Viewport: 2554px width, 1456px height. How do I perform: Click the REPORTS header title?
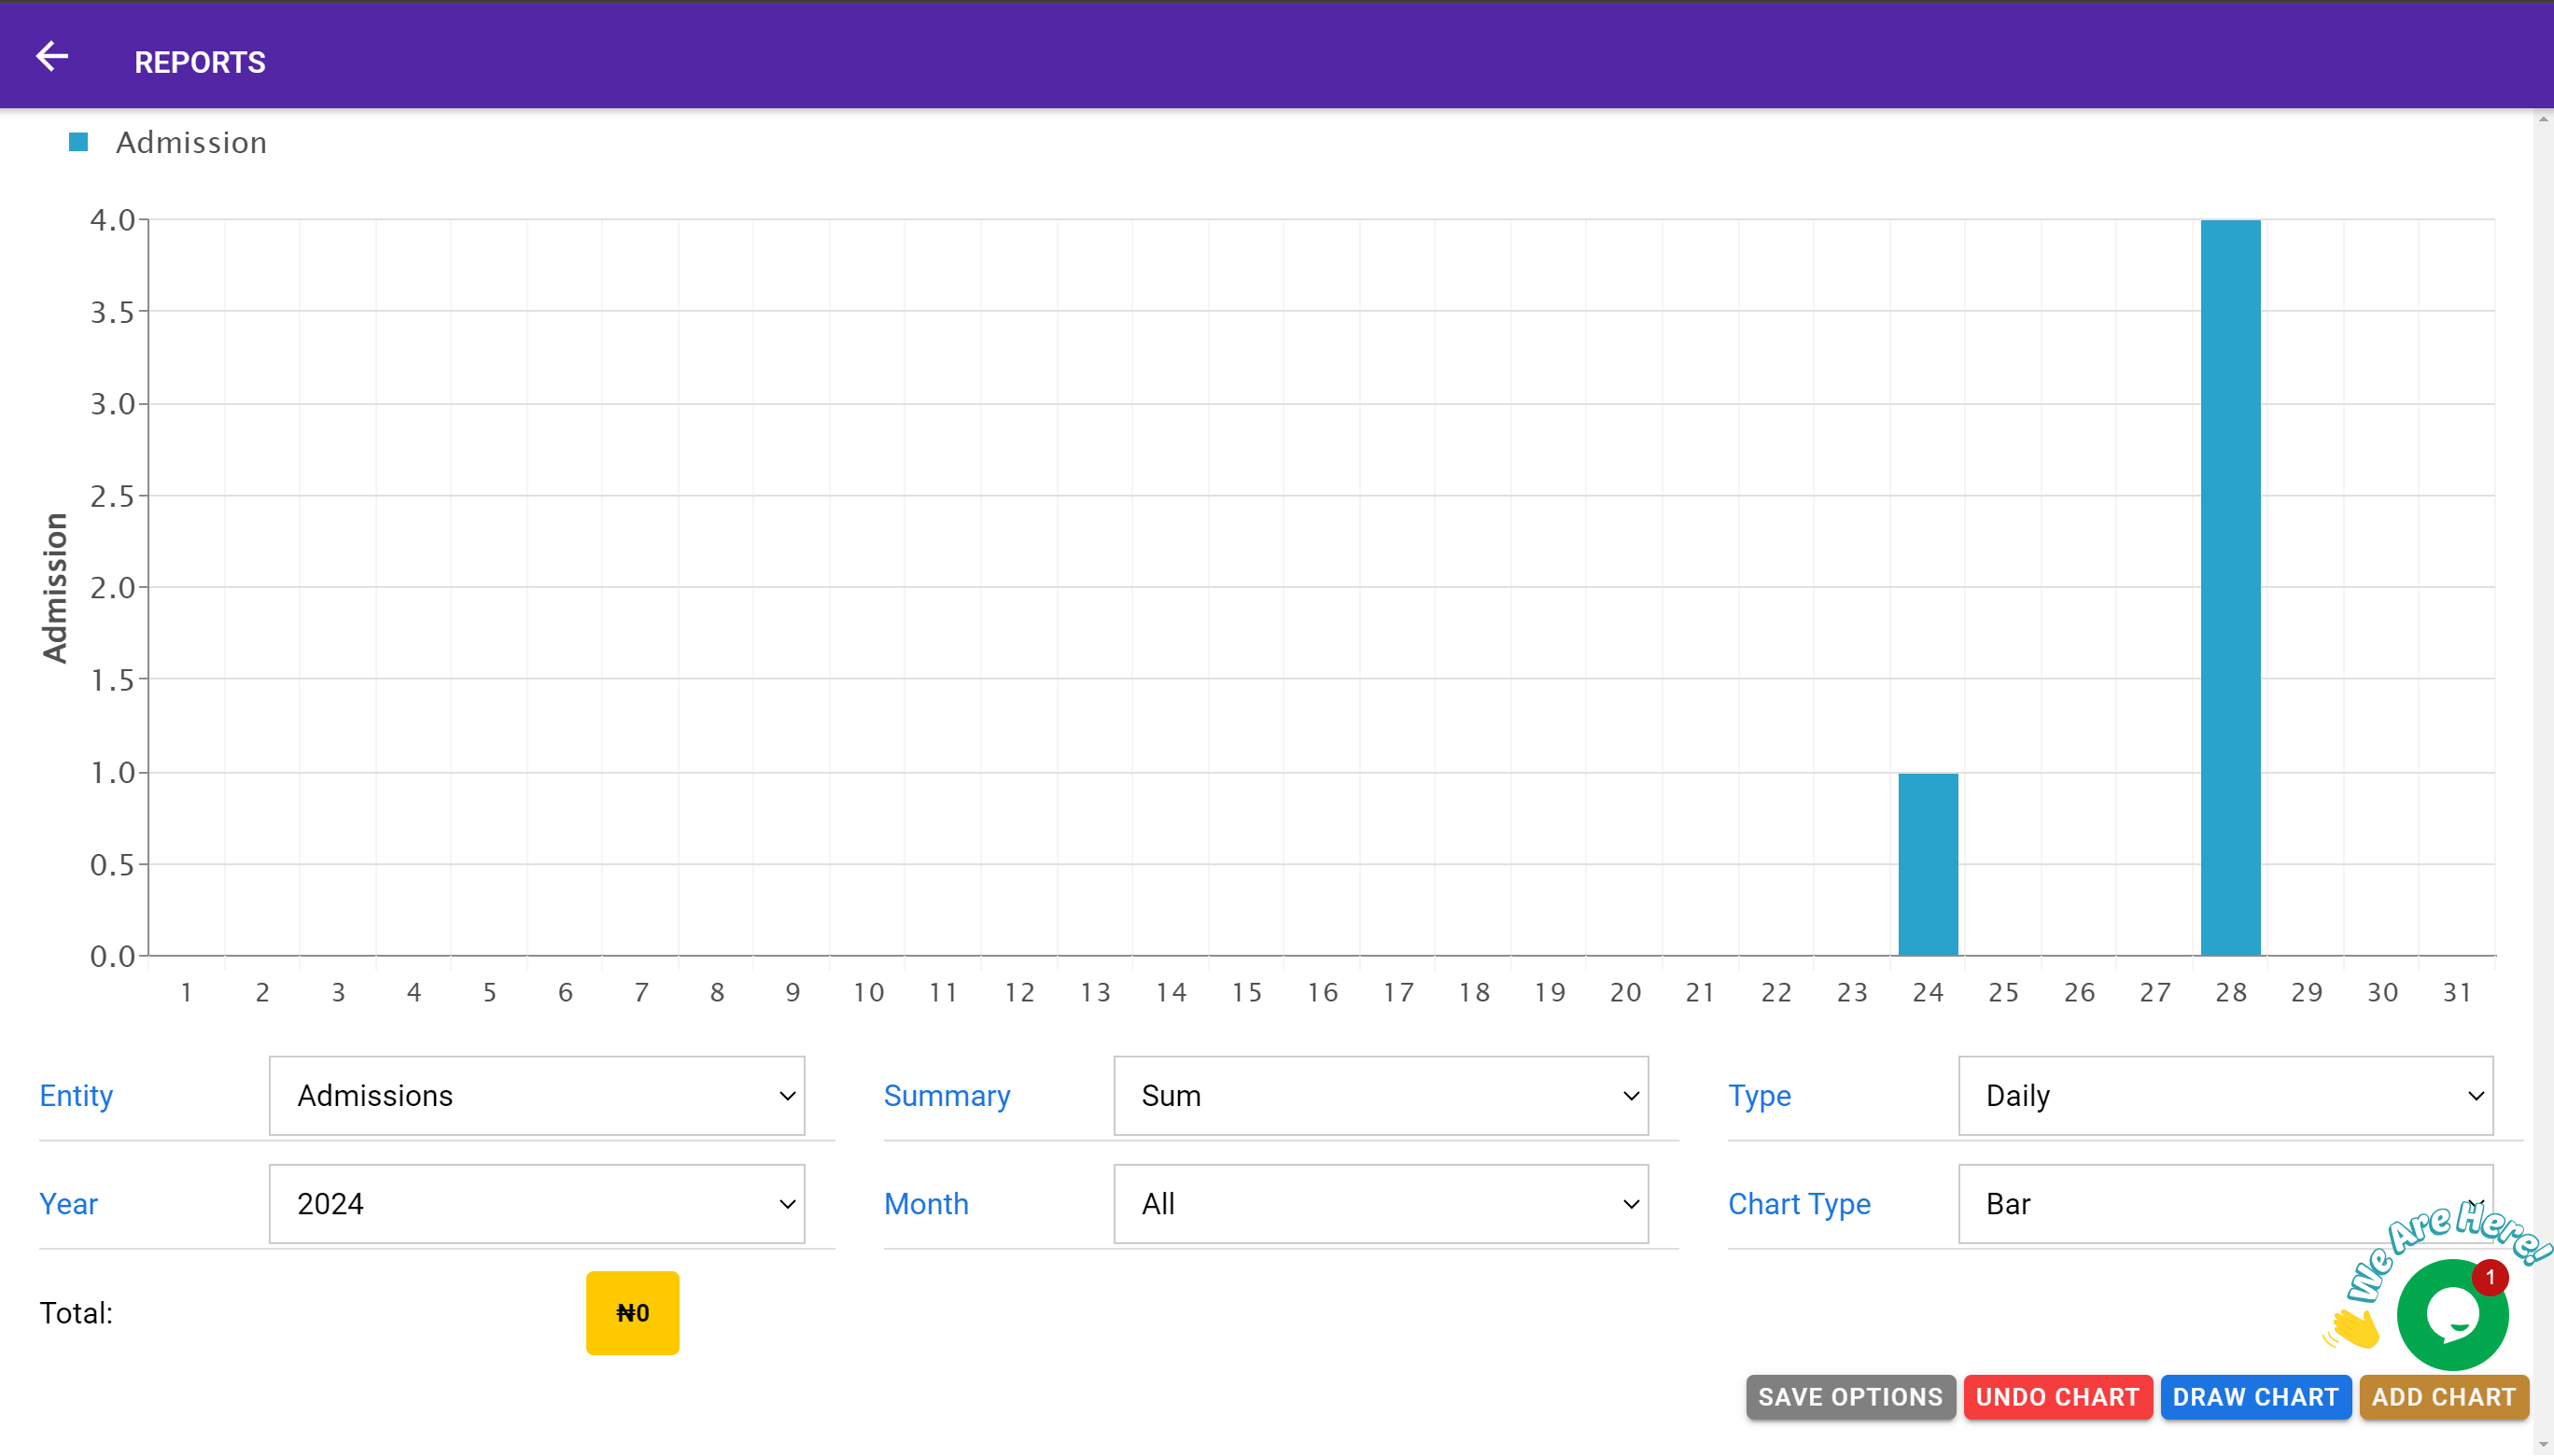pos(200,62)
